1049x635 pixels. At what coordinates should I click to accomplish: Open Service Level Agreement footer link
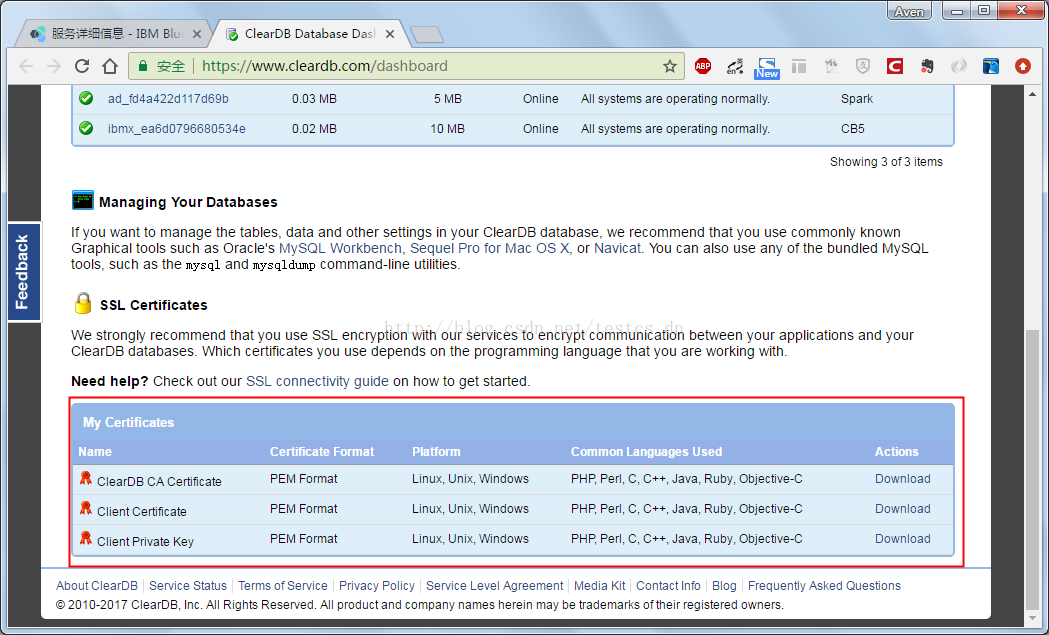click(x=494, y=585)
